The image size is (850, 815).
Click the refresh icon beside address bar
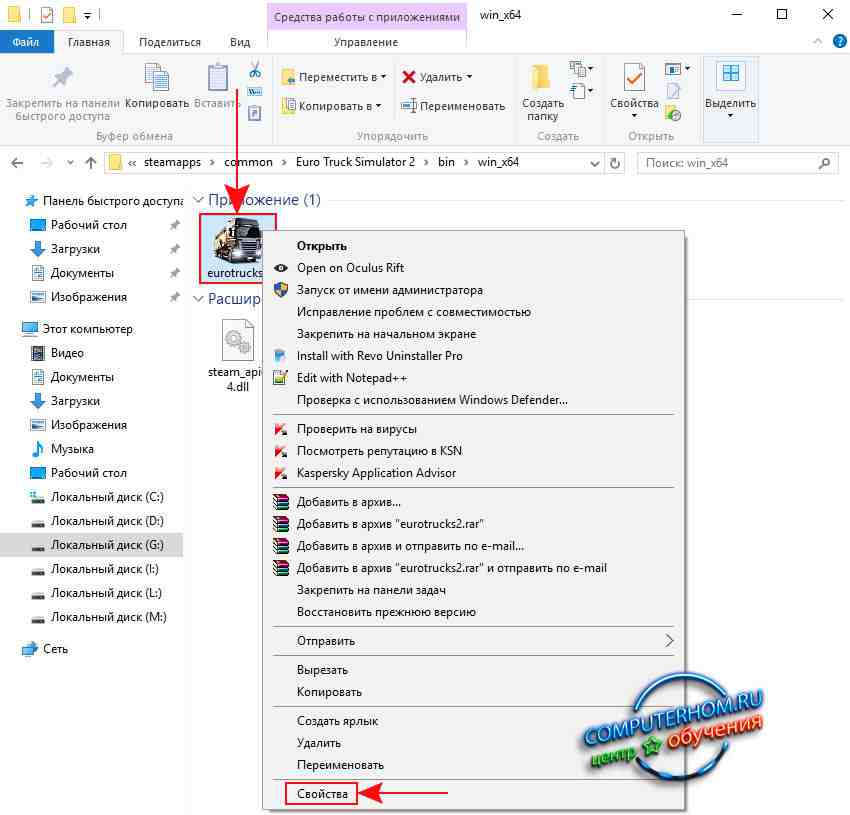[615, 162]
